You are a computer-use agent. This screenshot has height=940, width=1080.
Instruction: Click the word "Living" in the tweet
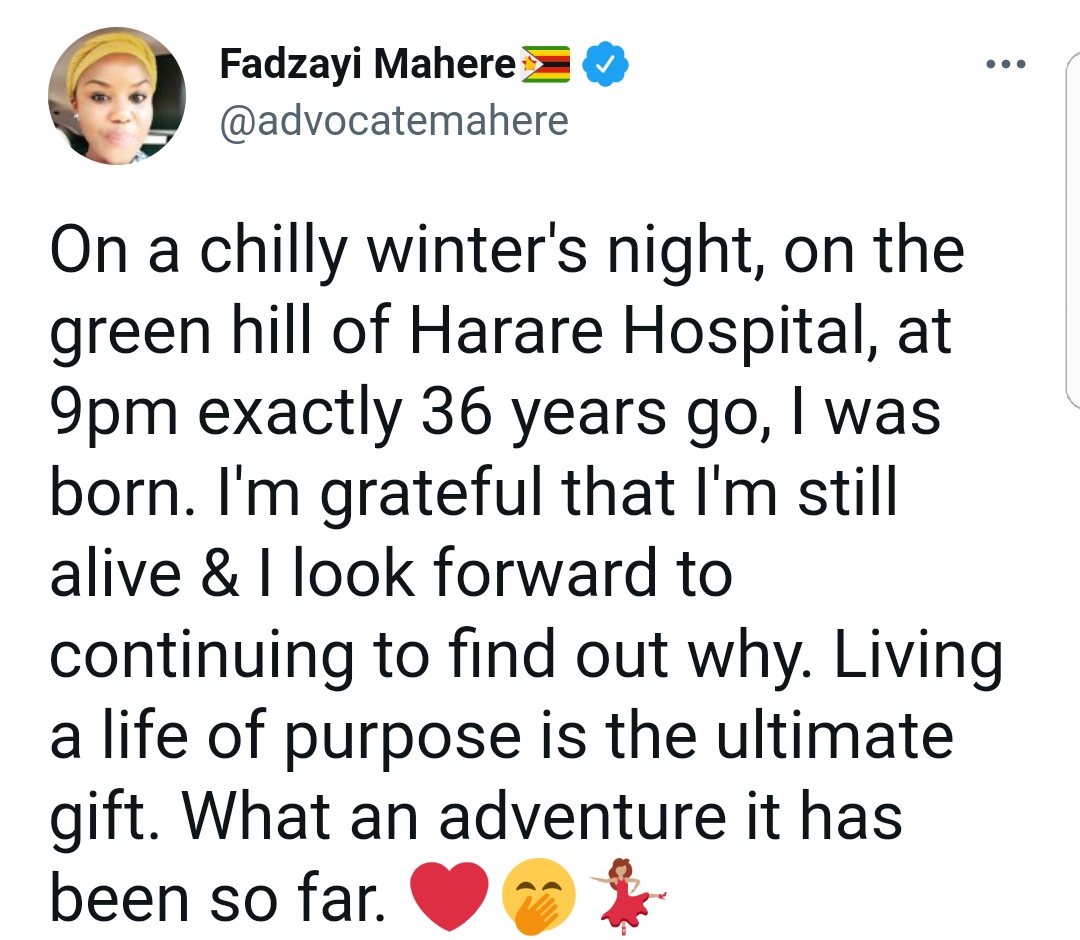[x=918, y=654]
